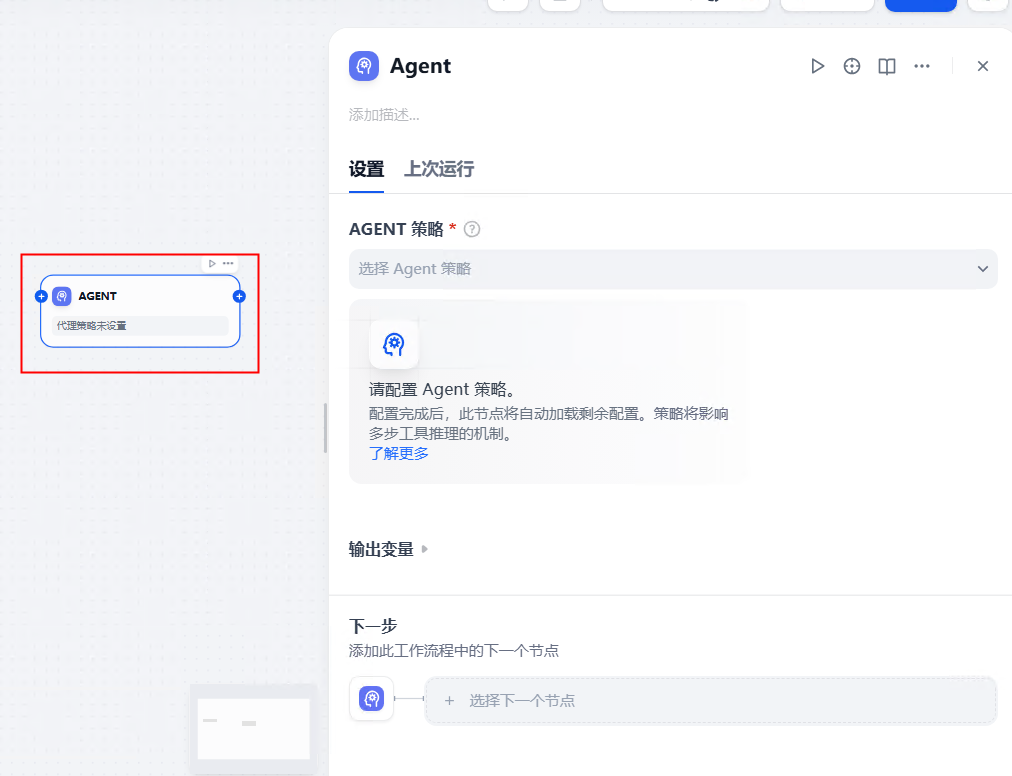
Task: Click the minimap in the bottom-left corner
Action: pyautogui.click(x=253, y=727)
